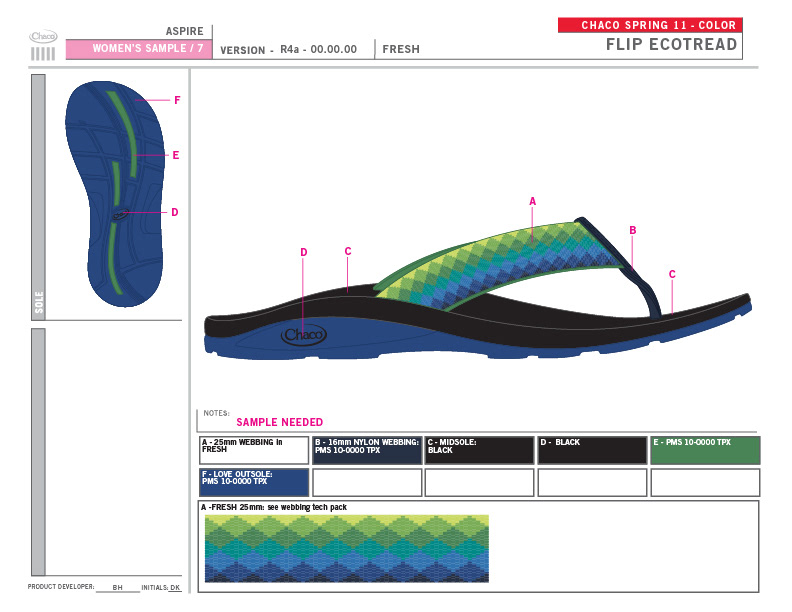Screen dimensions: 792x612
Task: Click the DK initials field
Action: [175, 587]
